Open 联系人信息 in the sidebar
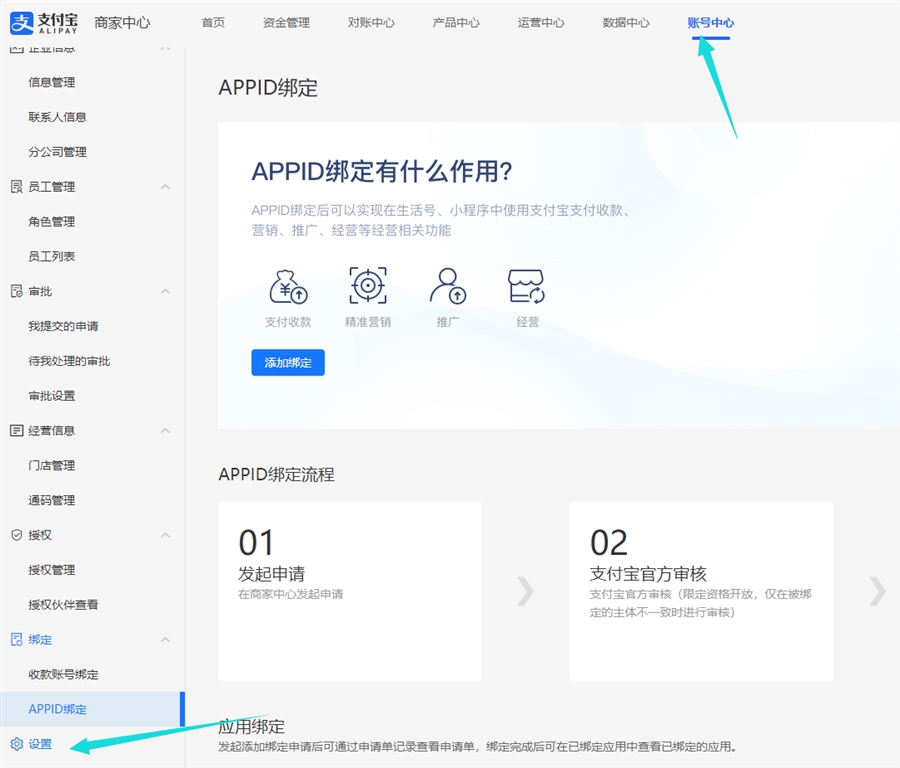Viewport: 900px width, 768px height. tap(57, 117)
